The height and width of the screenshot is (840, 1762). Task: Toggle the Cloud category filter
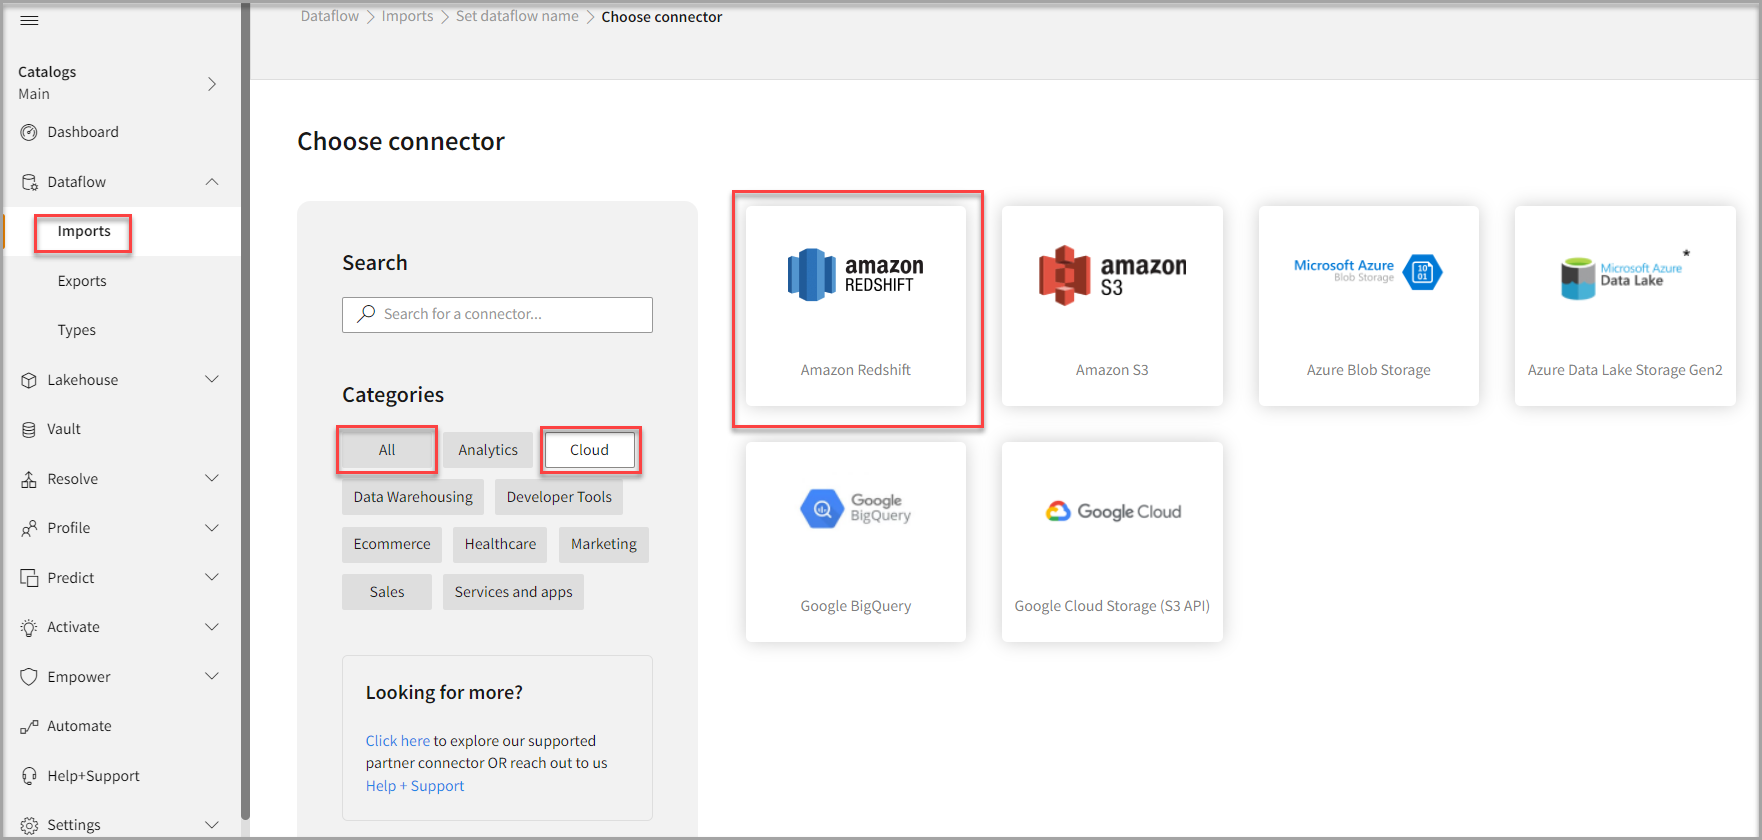pyautogui.click(x=589, y=450)
